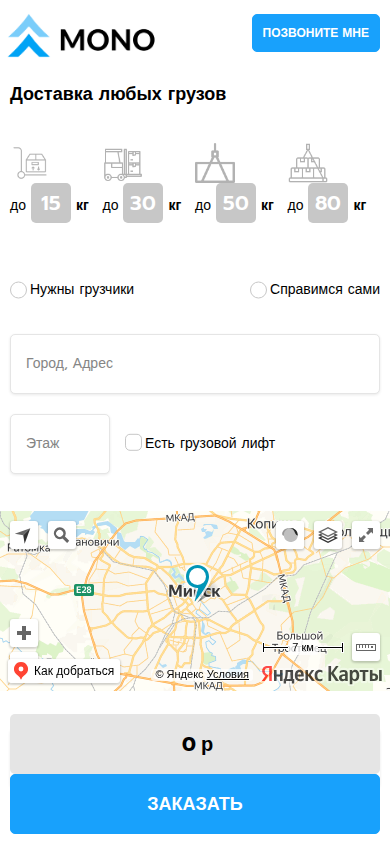The image size is (390, 844).
Task: Click the ПОЗВОНИТЕ МНЕ button
Action: click(316, 33)
